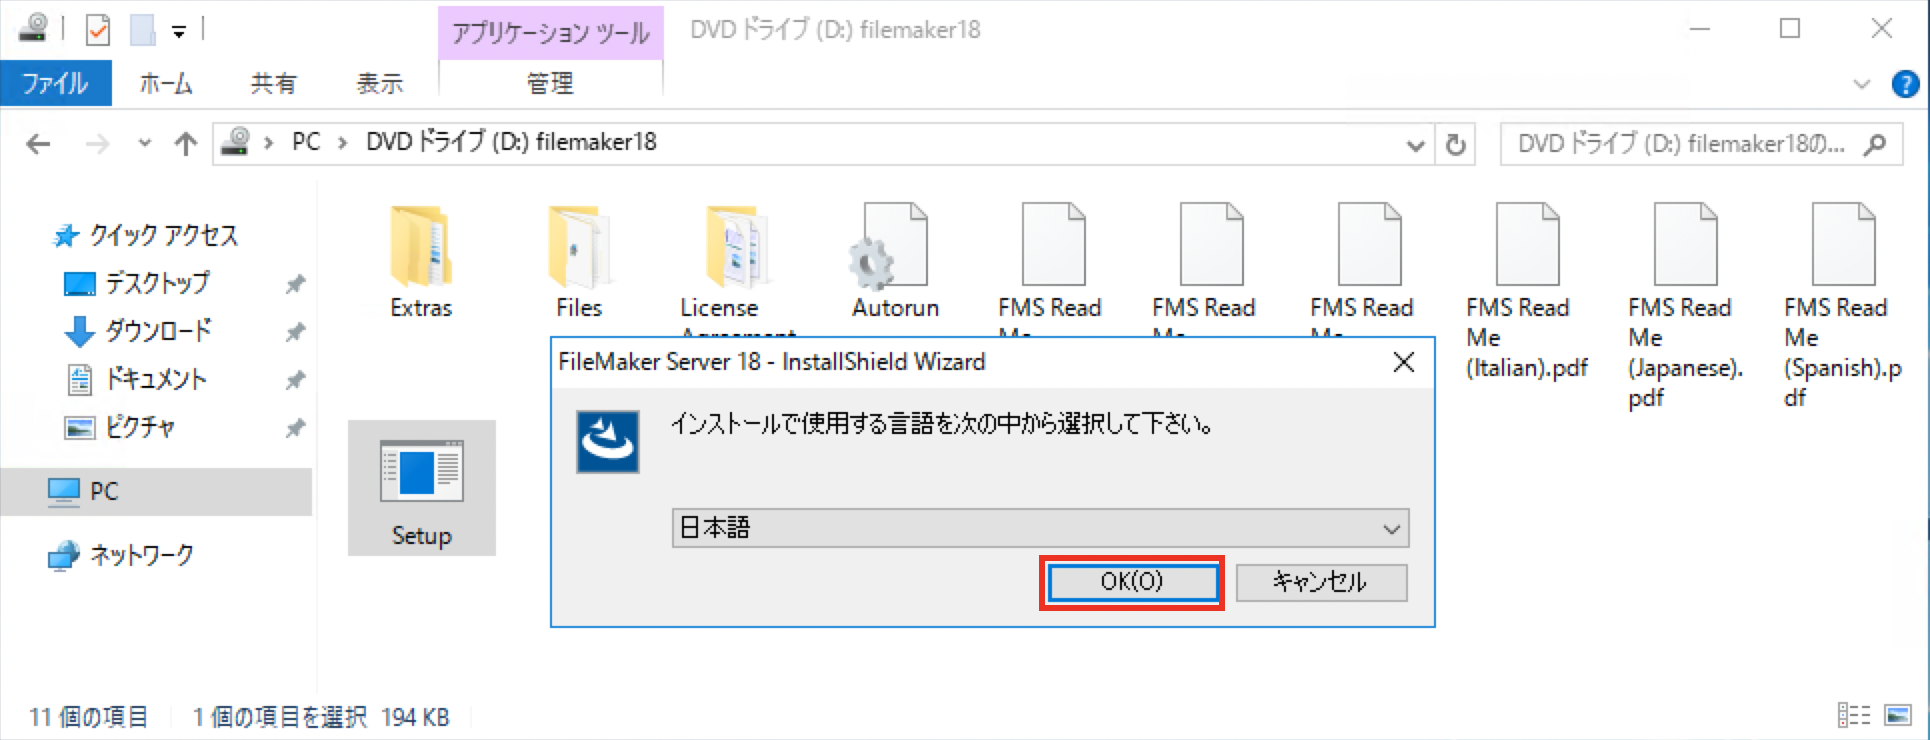Screen dimensions: 1930x740
Task: Open ドキュメント in navigation pane
Action: [x=155, y=379]
